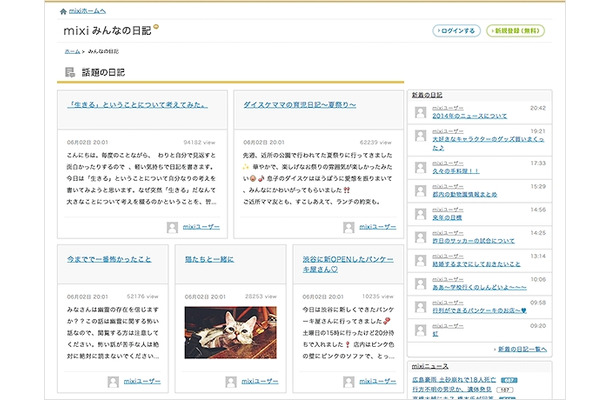610x400 pixels.
Task: Open mixiユーザー link on the 「生きる」 card
Action: click(201, 227)
